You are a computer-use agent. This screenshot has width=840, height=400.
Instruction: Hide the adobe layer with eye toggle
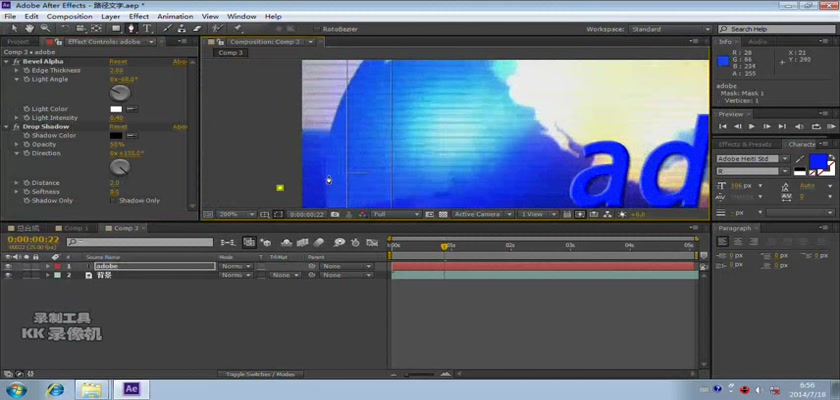(x=8, y=266)
